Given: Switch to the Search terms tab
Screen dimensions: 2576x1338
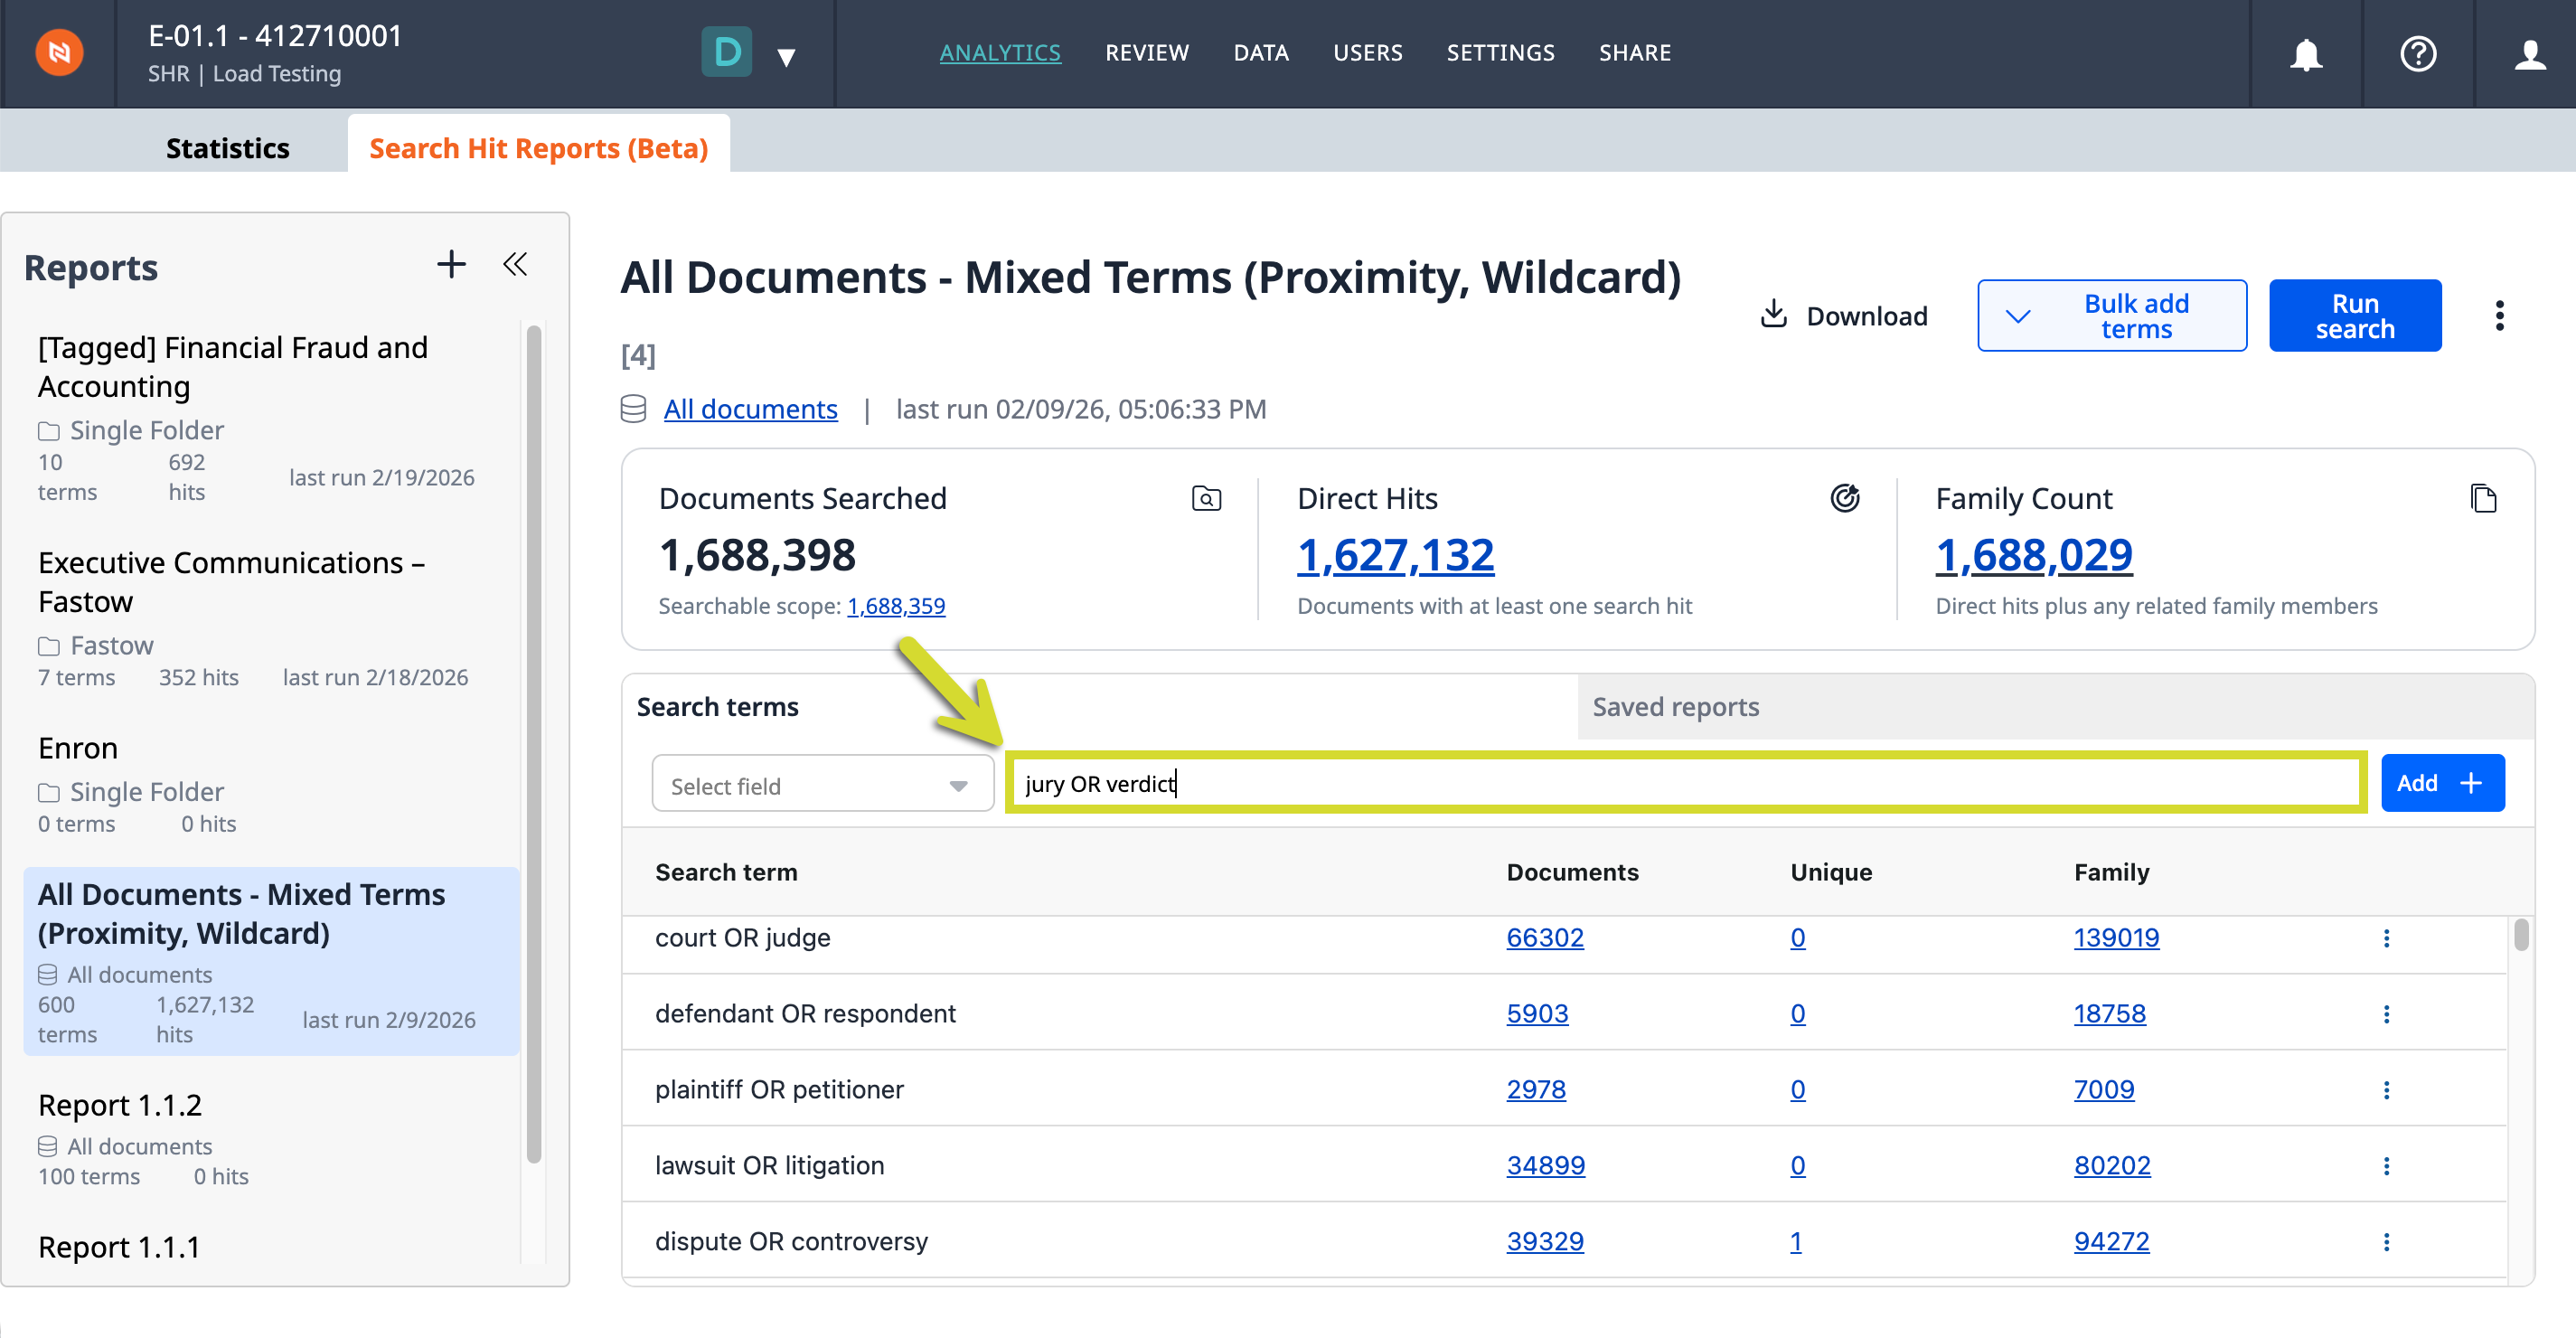Looking at the screenshot, I should click(718, 707).
